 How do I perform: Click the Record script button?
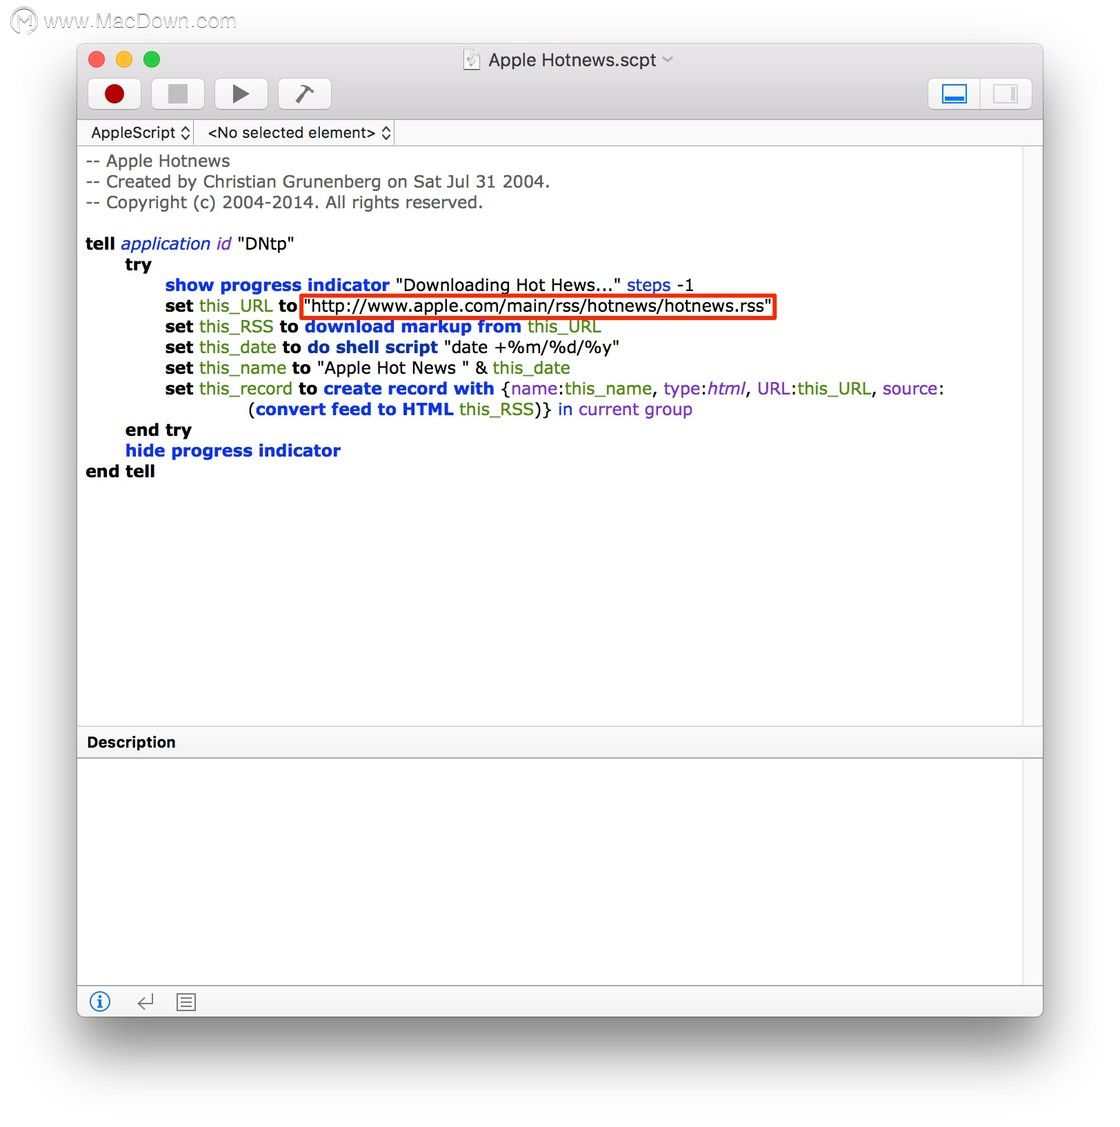pyautogui.click(x=114, y=94)
